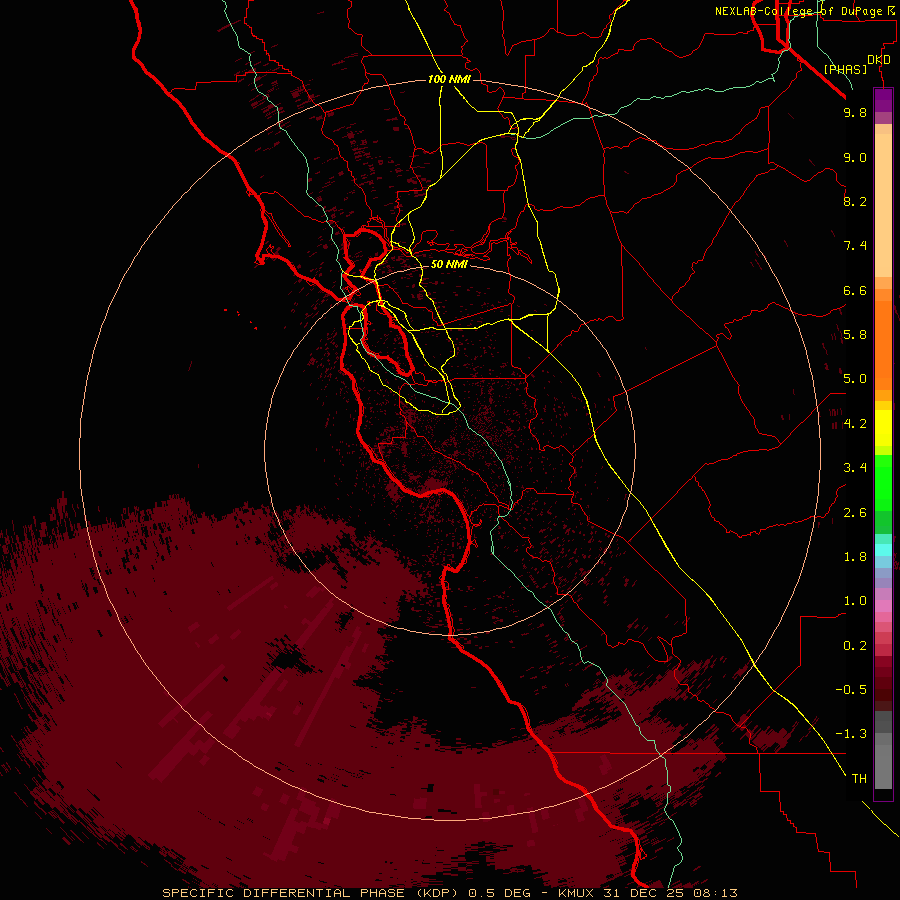Click the 7.4 value on the scale
The width and height of the screenshot is (900, 900).
(x=855, y=246)
